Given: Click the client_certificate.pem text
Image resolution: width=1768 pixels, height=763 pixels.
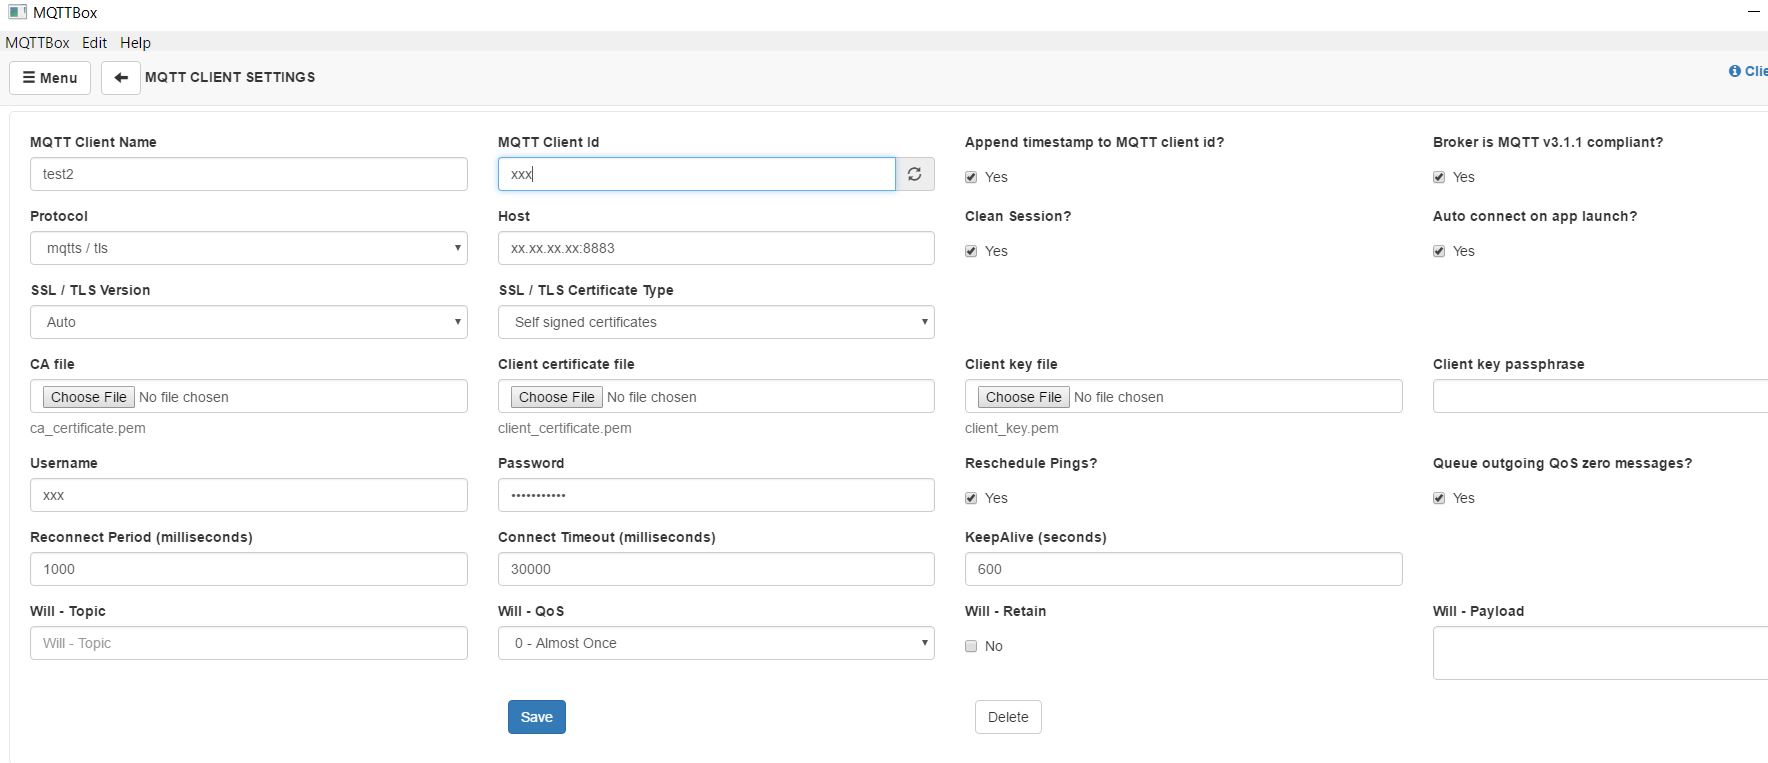Looking at the screenshot, I should (x=565, y=428).
